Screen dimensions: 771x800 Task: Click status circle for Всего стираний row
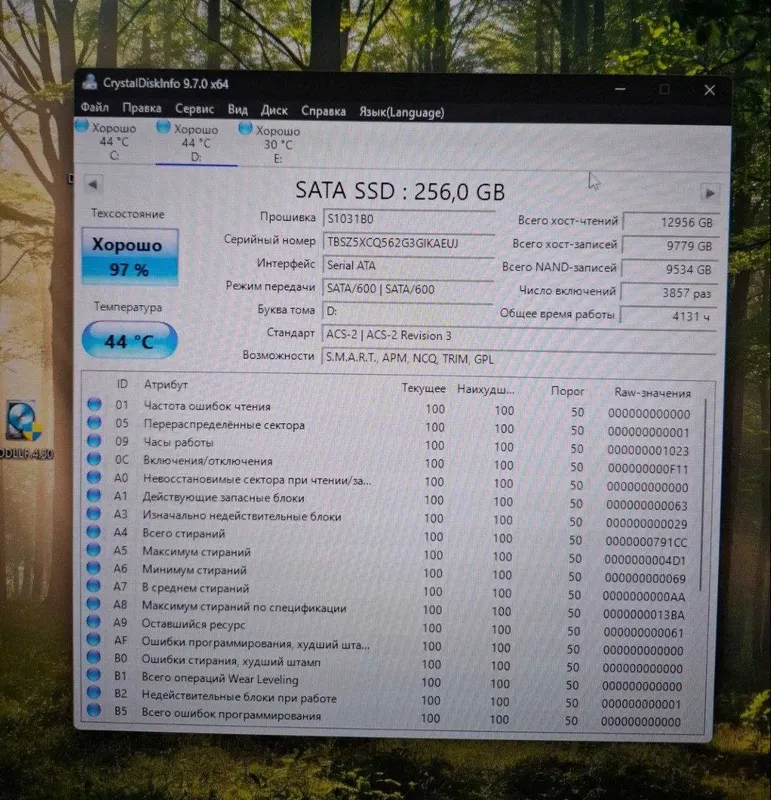(x=94, y=532)
